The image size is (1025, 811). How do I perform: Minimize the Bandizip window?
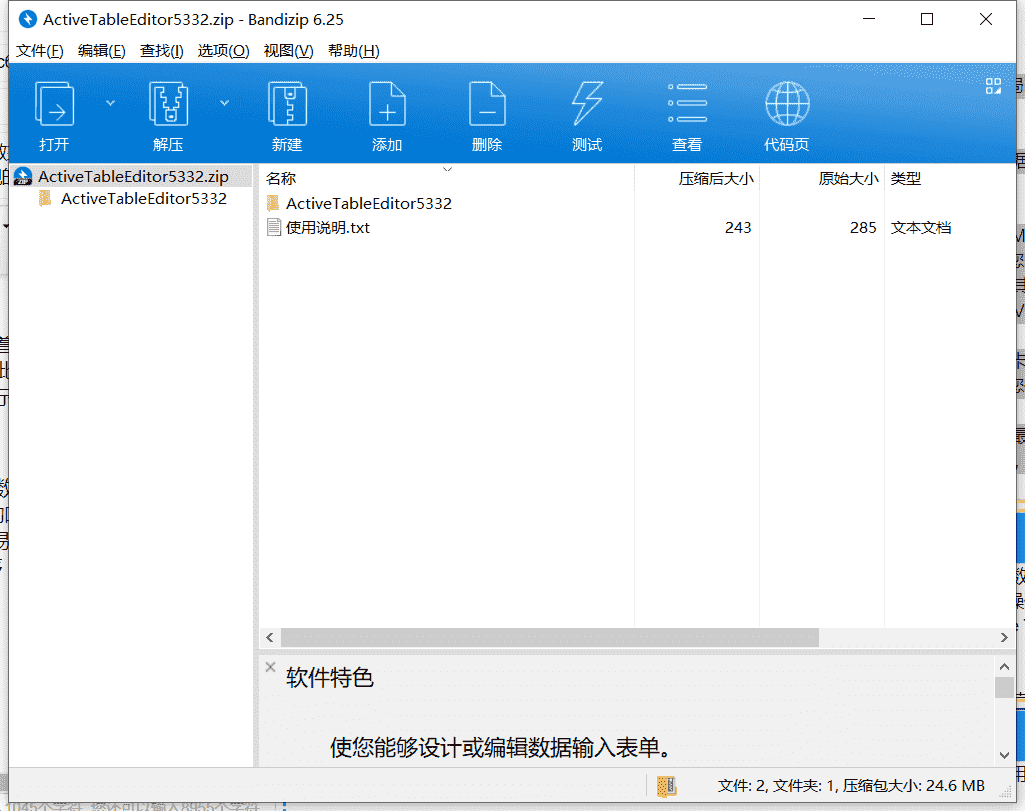tap(869, 20)
